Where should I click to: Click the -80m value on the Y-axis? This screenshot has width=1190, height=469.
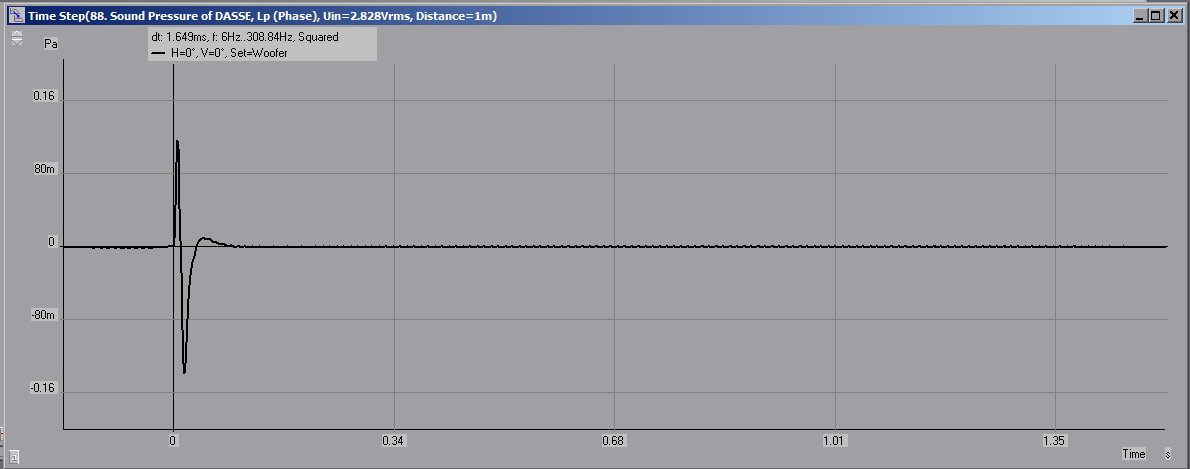click(43, 315)
